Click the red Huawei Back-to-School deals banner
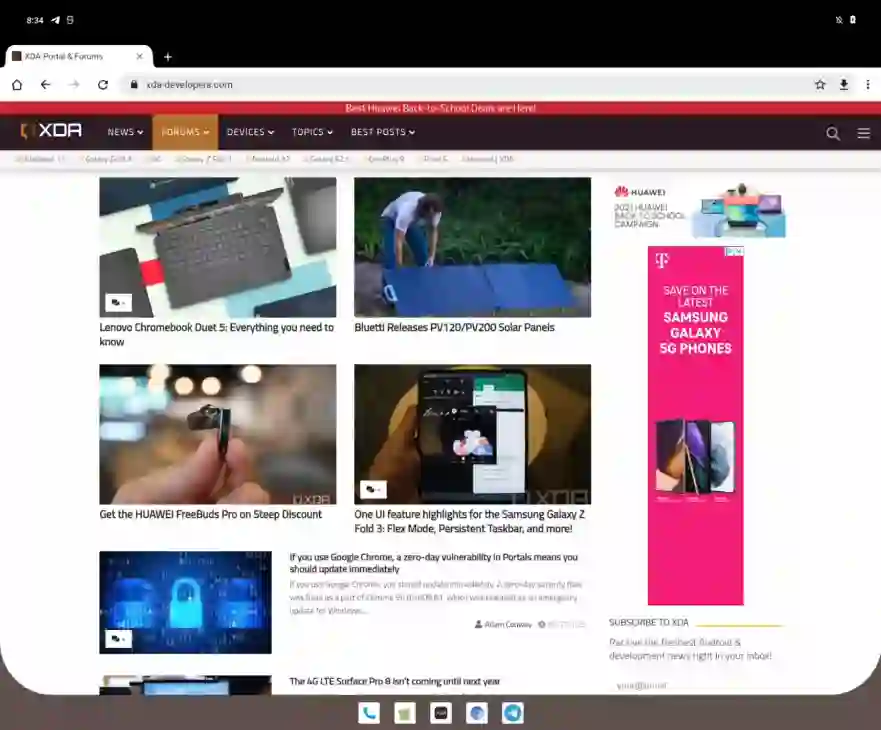881x730 pixels. pos(440,108)
